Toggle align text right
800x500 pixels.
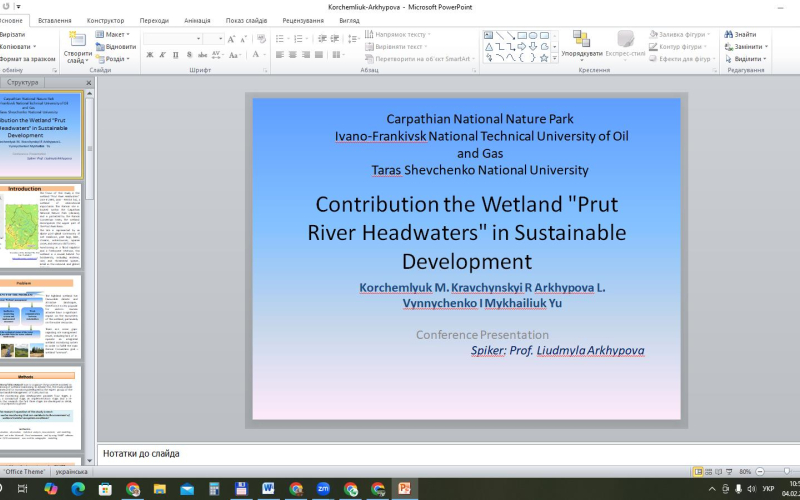306,55
